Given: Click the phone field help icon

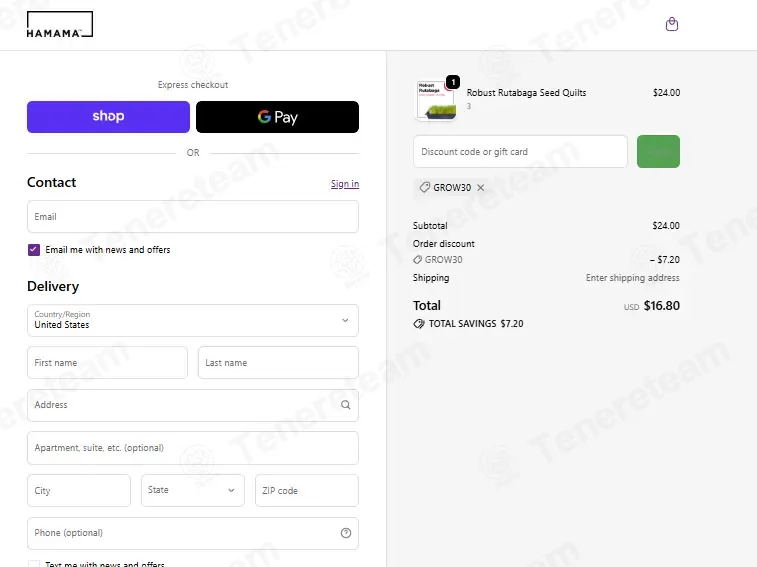Looking at the screenshot, I should 346,533.
